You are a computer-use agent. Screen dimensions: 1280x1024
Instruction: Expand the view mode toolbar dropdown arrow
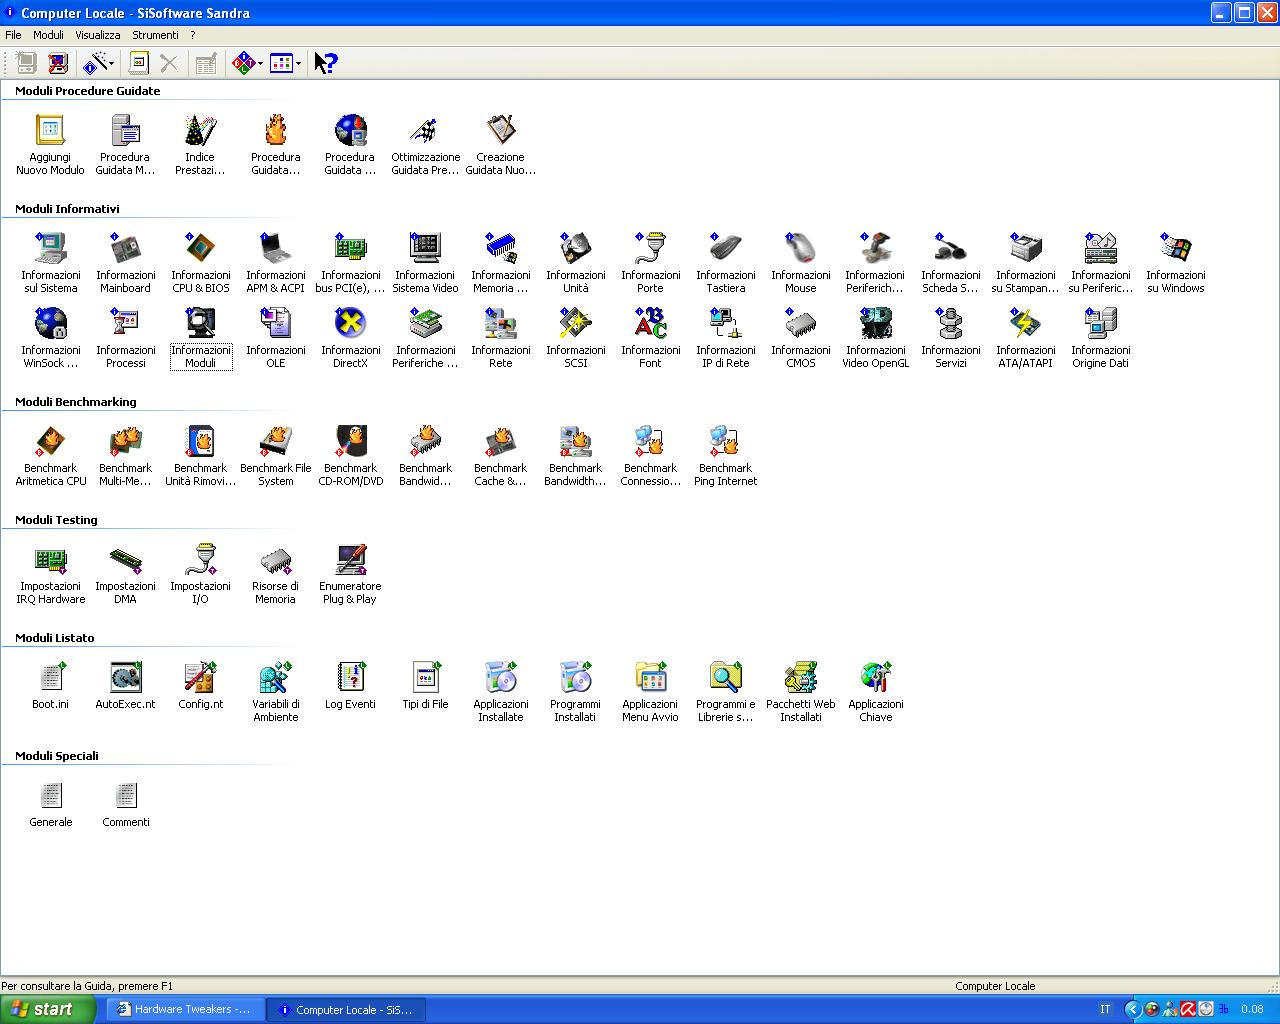[x=298, y=64]
